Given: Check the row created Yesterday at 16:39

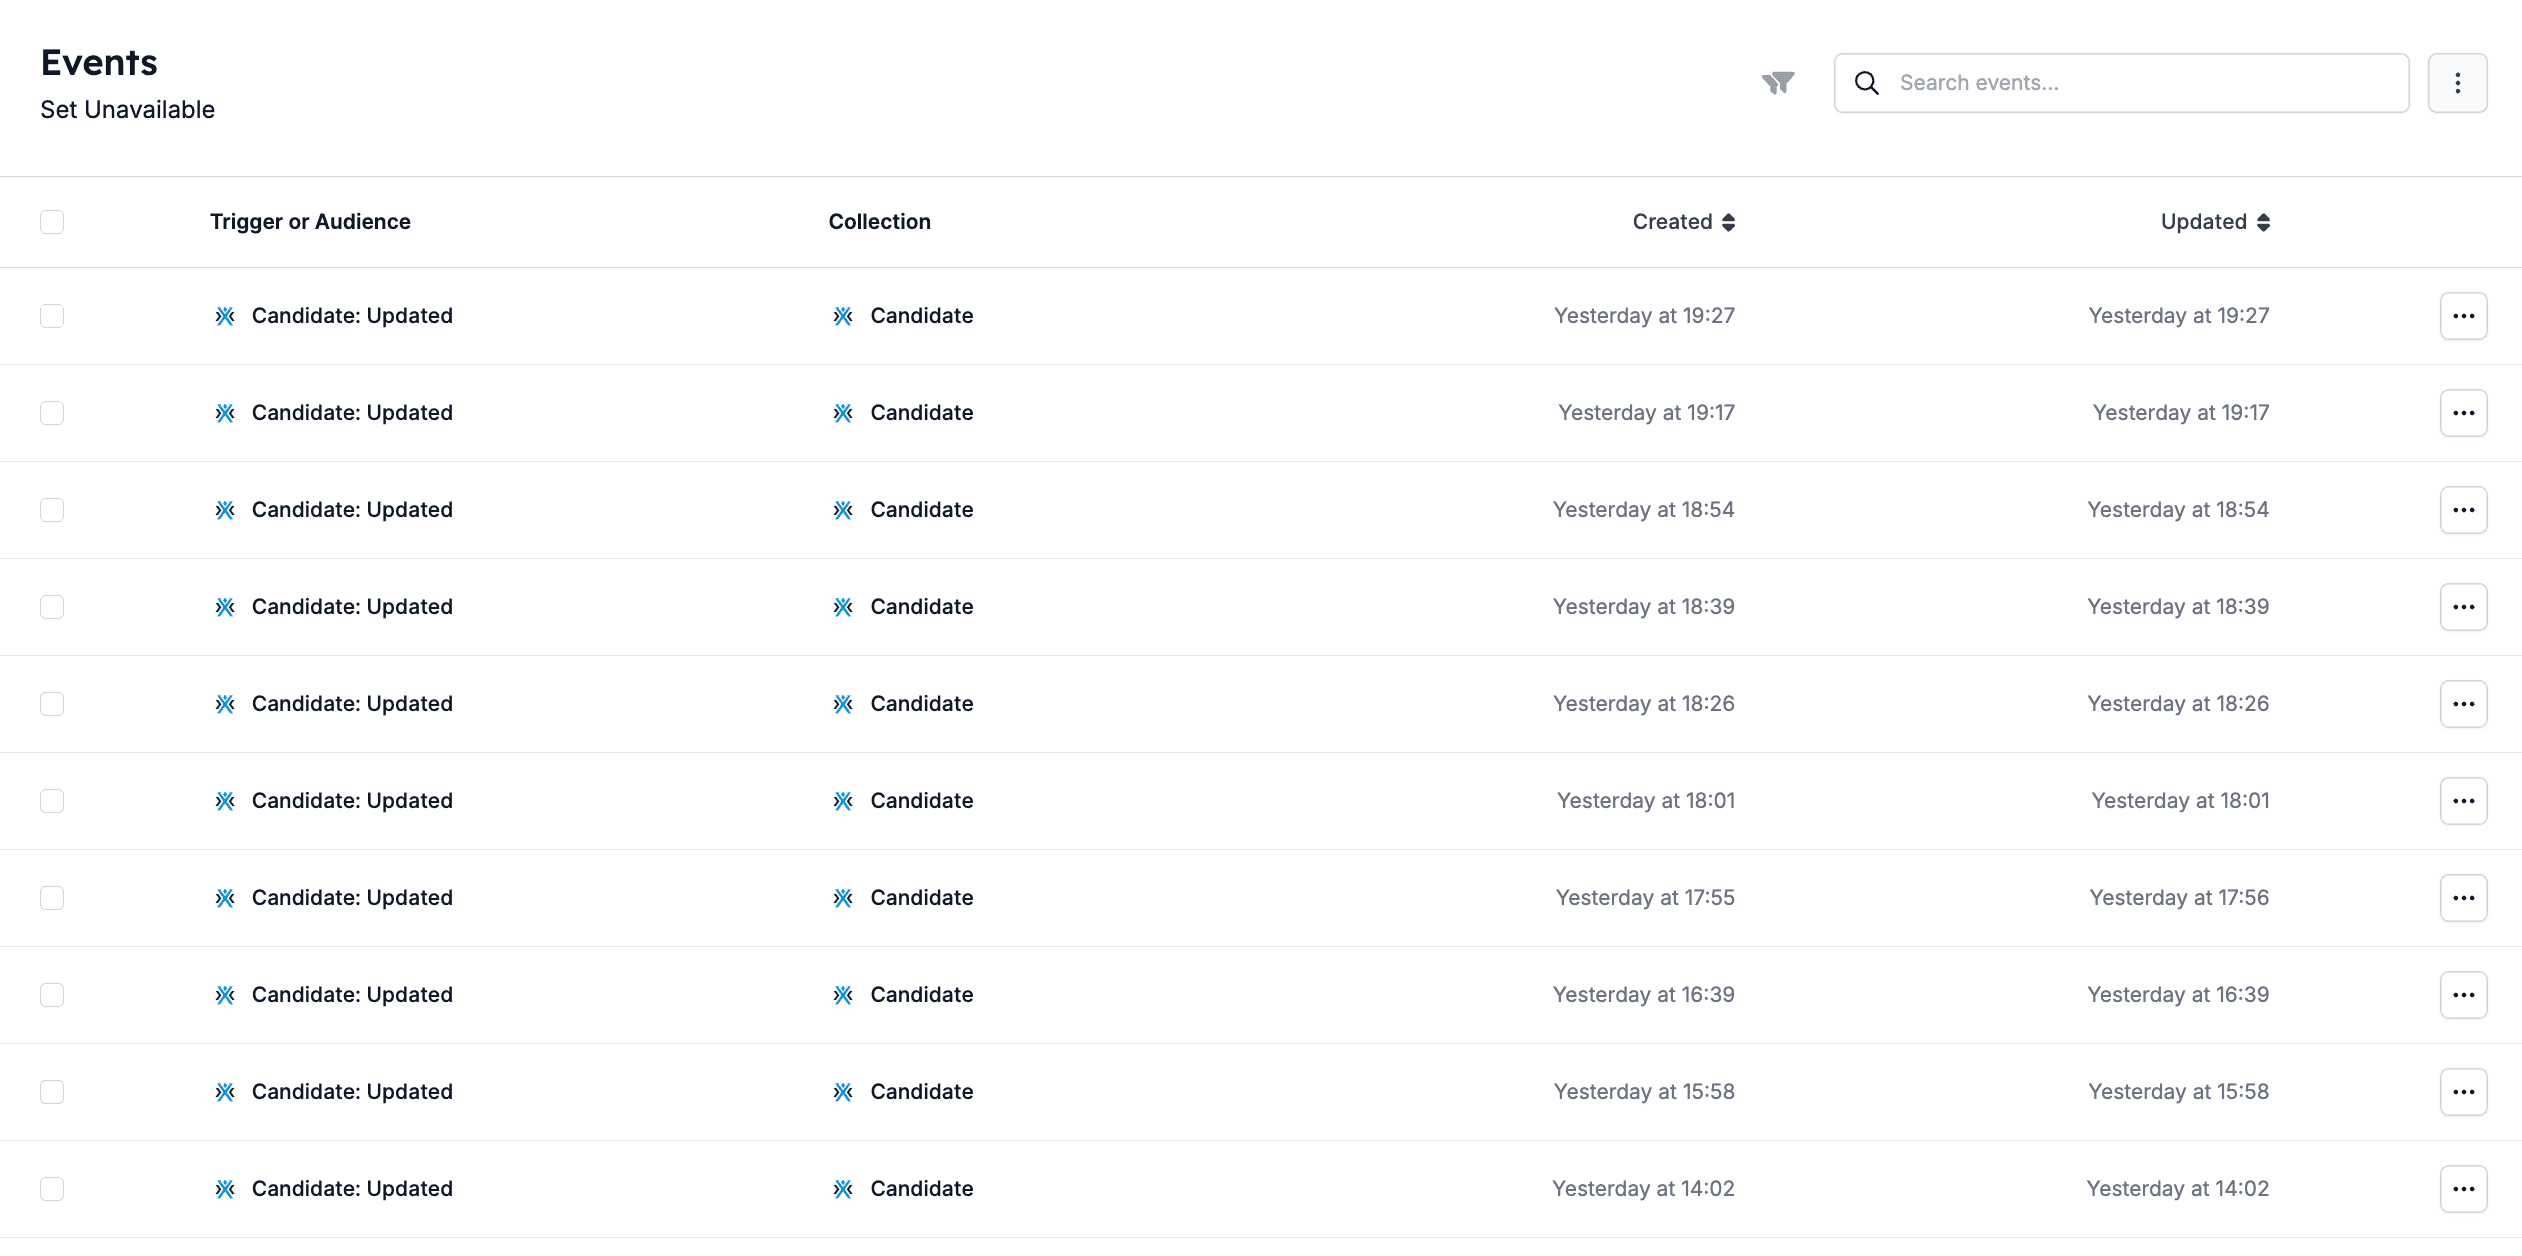Looking at the screenshot, I should click(52, 995).
